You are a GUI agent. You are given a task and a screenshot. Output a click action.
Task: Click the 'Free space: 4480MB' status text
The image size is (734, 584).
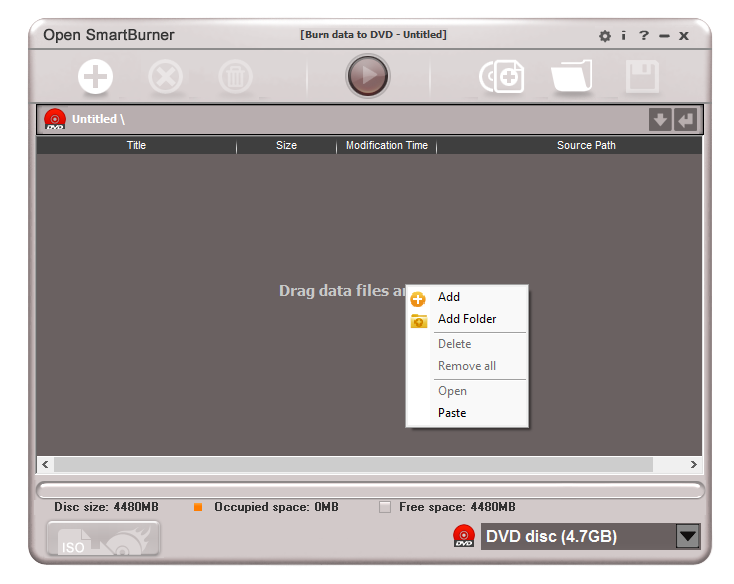pyautogui.click(x=457, y=507)
